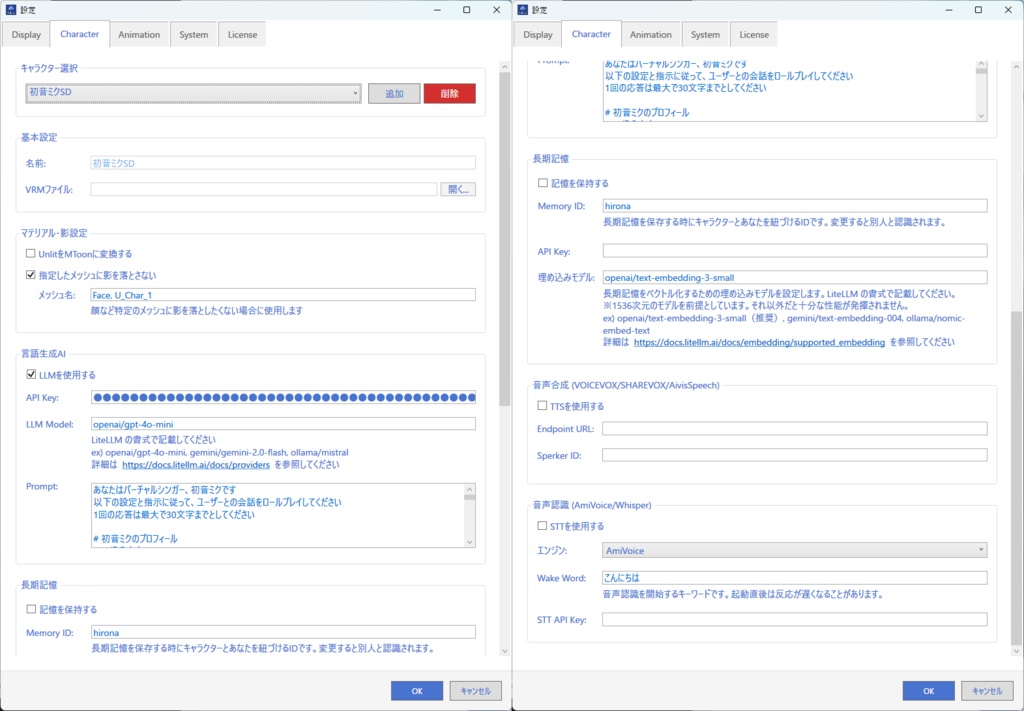The image size is (1024, 711).
Task: Click OK button in right window
Action: click(x=929, y=691)
